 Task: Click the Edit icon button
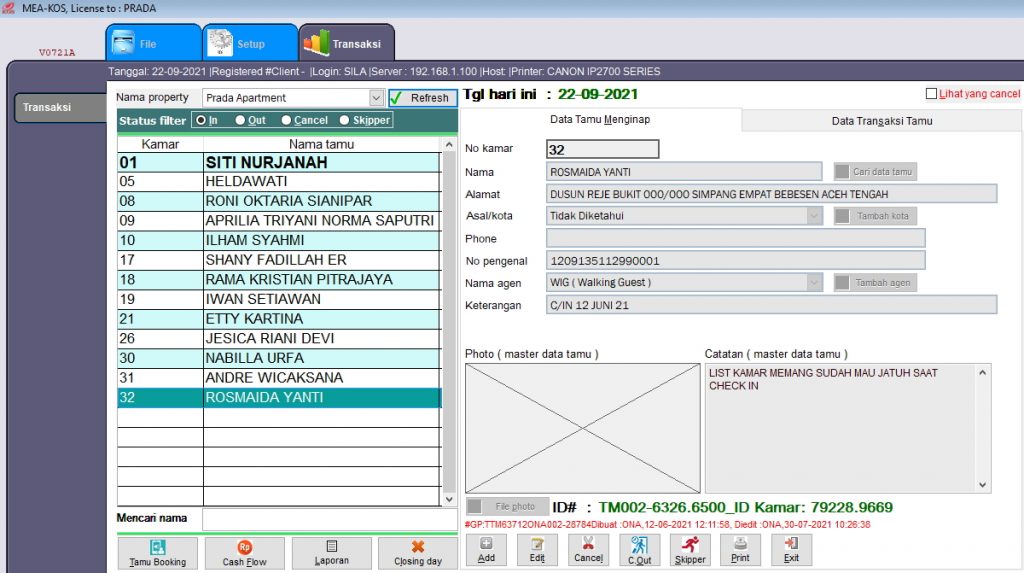pos(537,549)
